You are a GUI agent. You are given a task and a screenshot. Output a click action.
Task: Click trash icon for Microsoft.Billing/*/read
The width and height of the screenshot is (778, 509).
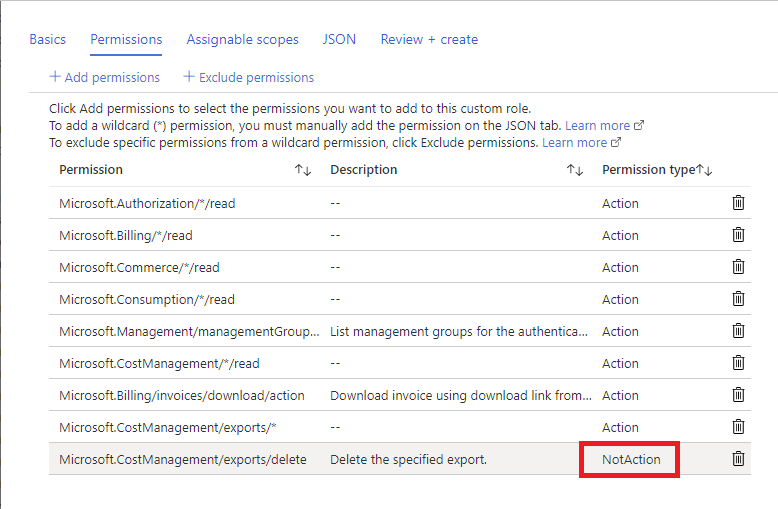click(x=738, y=235)
